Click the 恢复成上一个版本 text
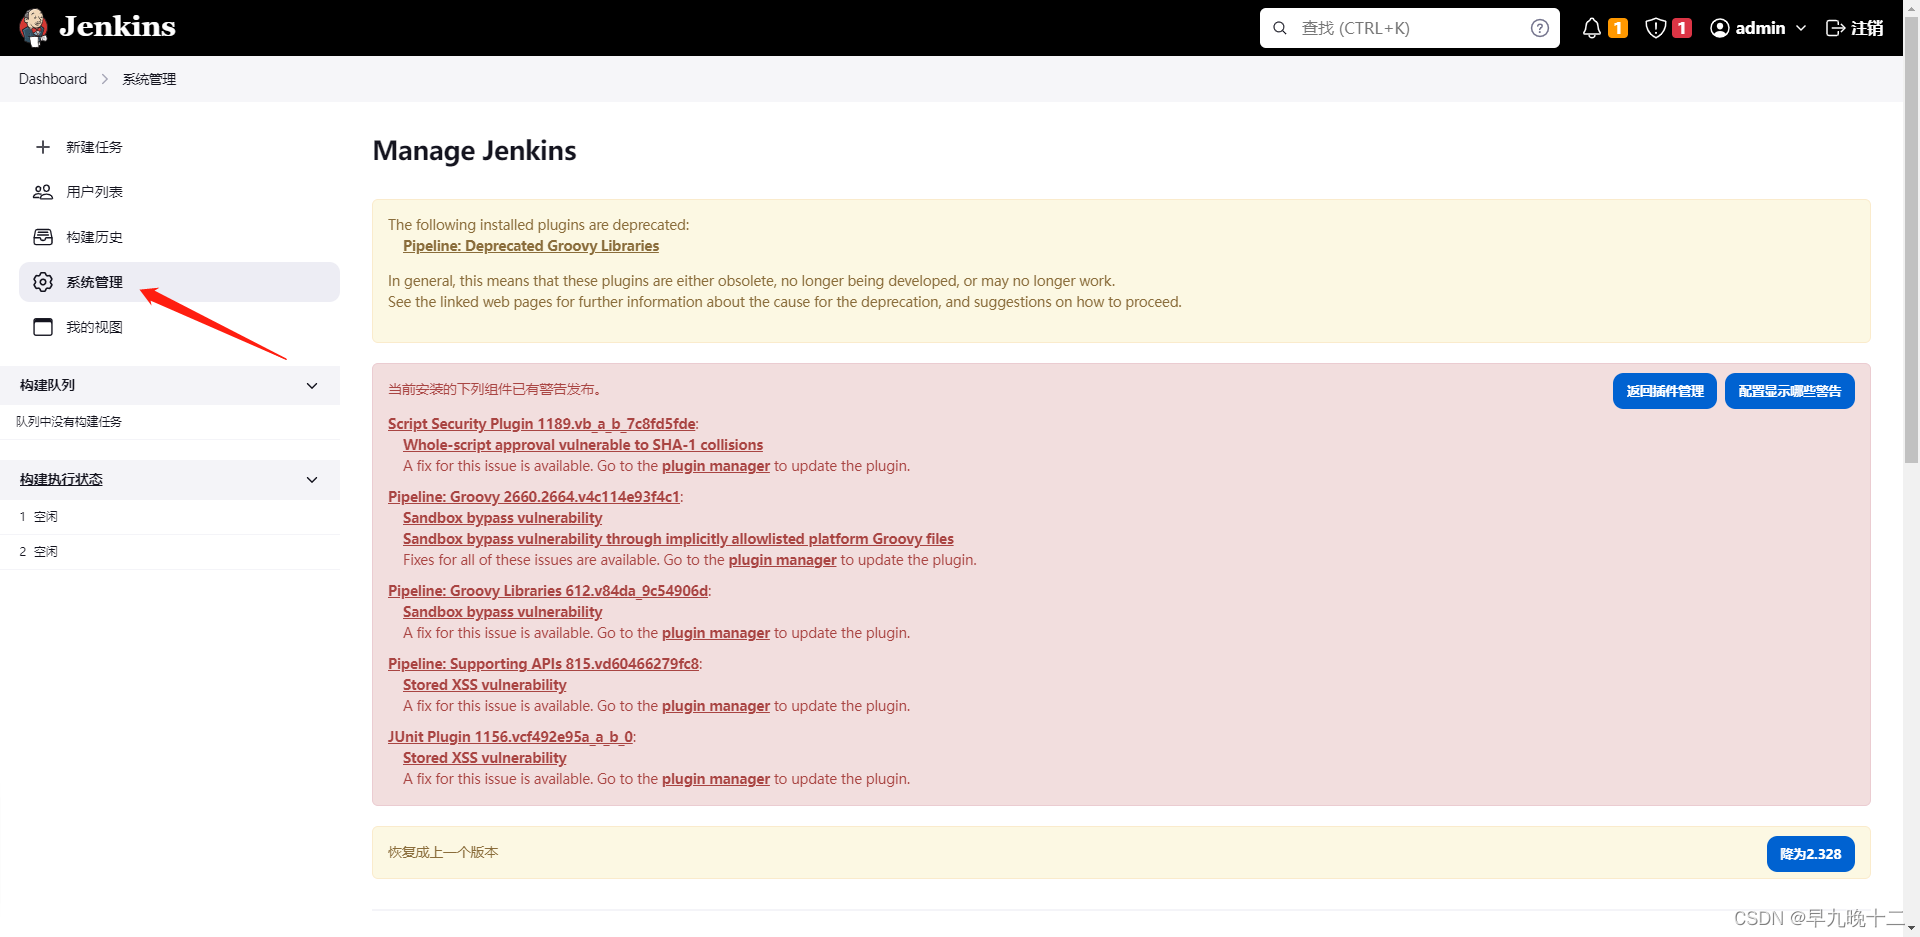 point(443,853)
